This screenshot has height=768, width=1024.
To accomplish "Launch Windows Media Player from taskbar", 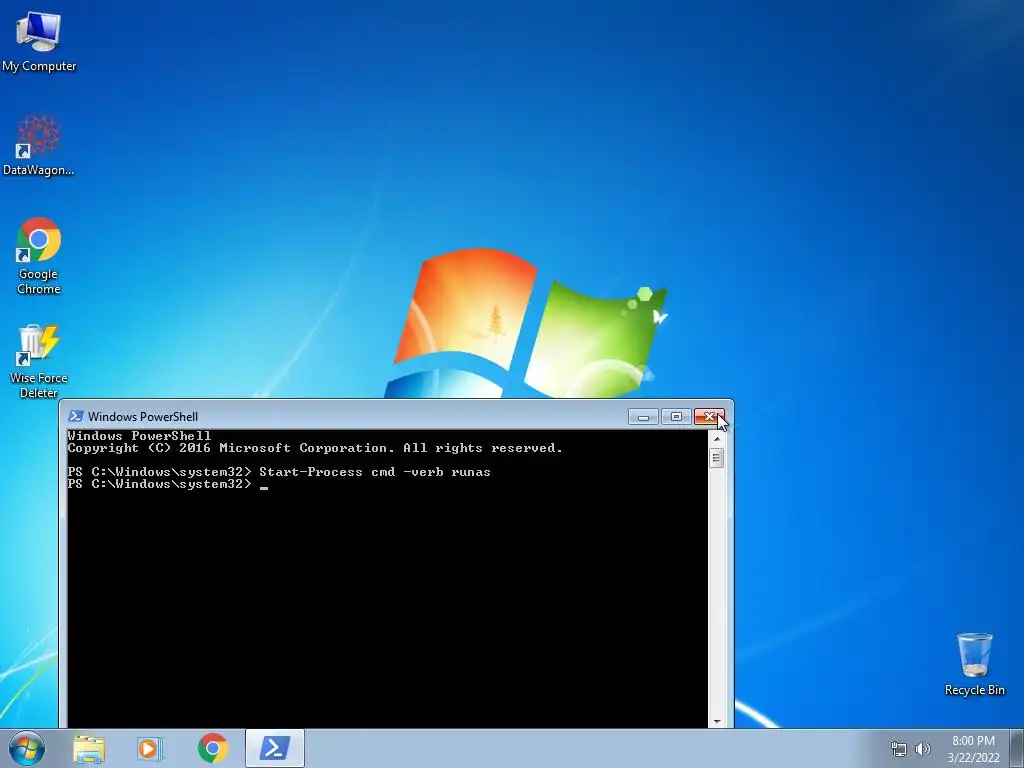I will [x=150, y=748].
